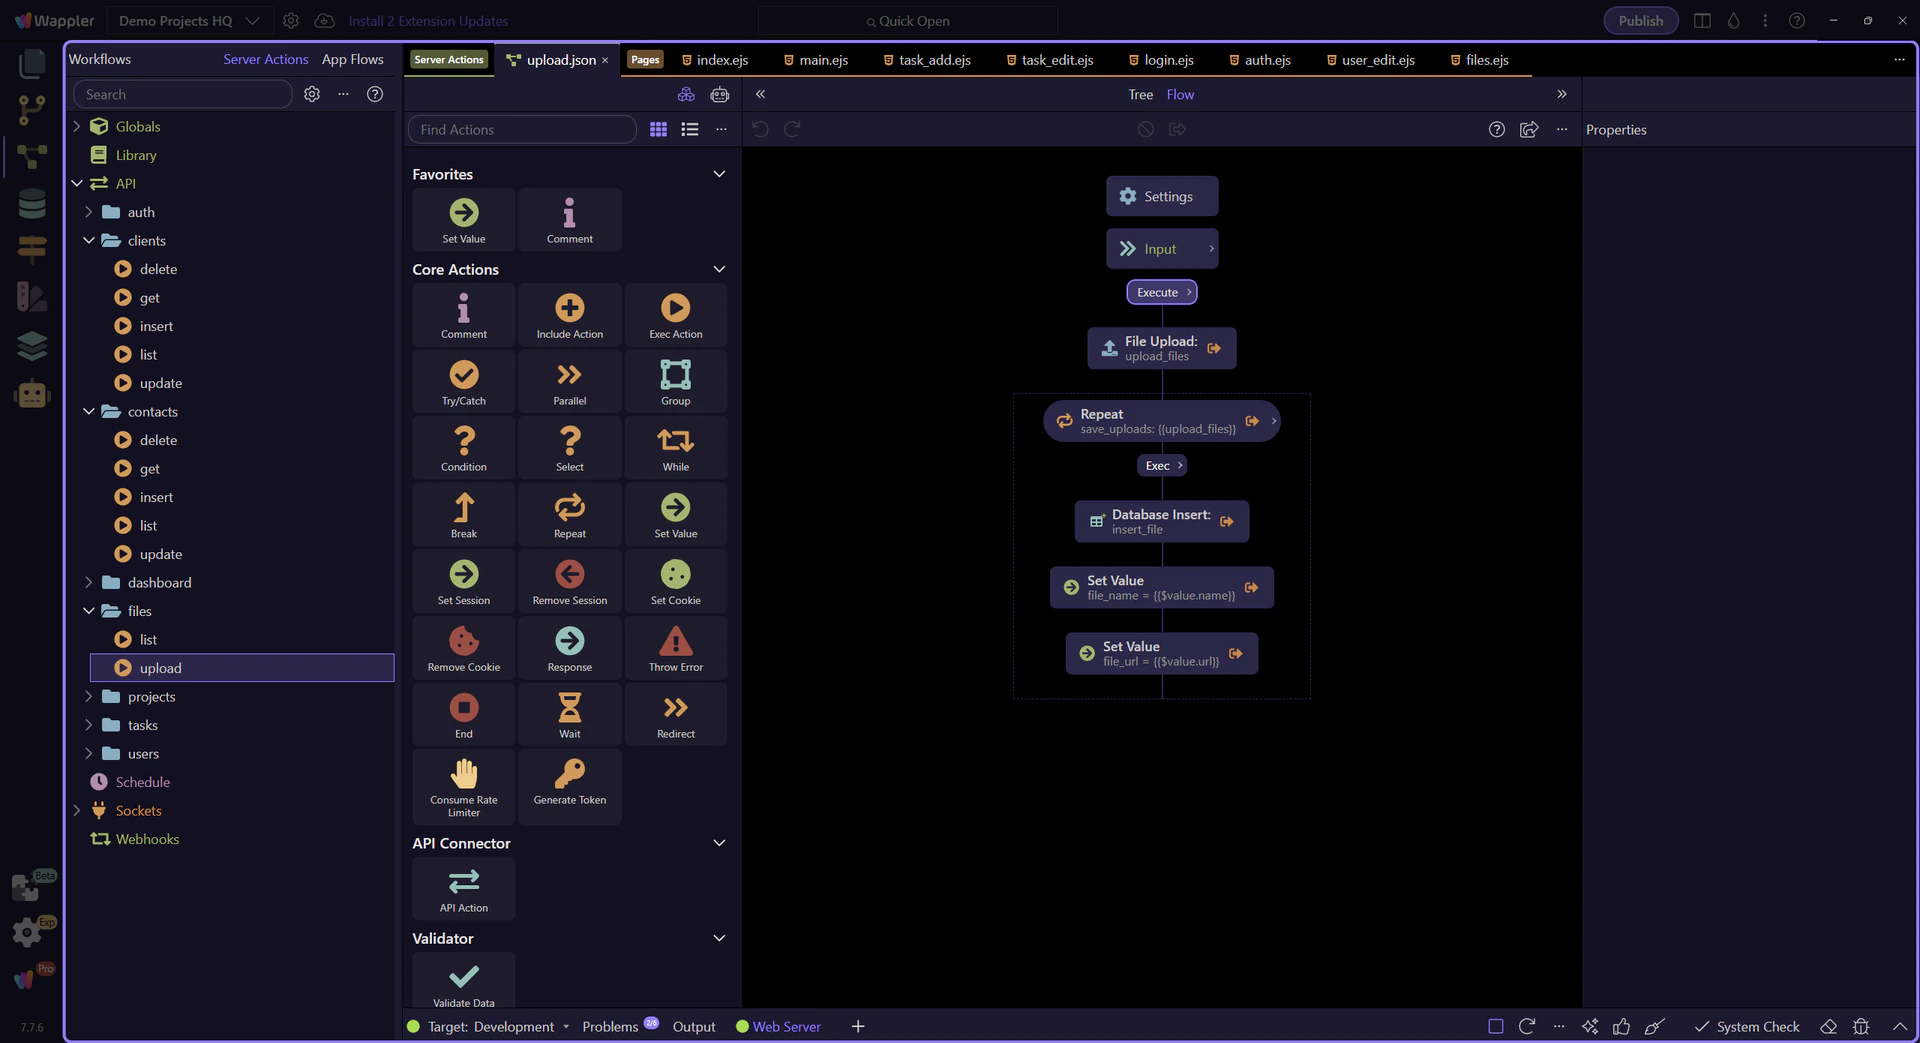
Task: Click Install 2 Extension Updates link
Action: tap(428, 21)
